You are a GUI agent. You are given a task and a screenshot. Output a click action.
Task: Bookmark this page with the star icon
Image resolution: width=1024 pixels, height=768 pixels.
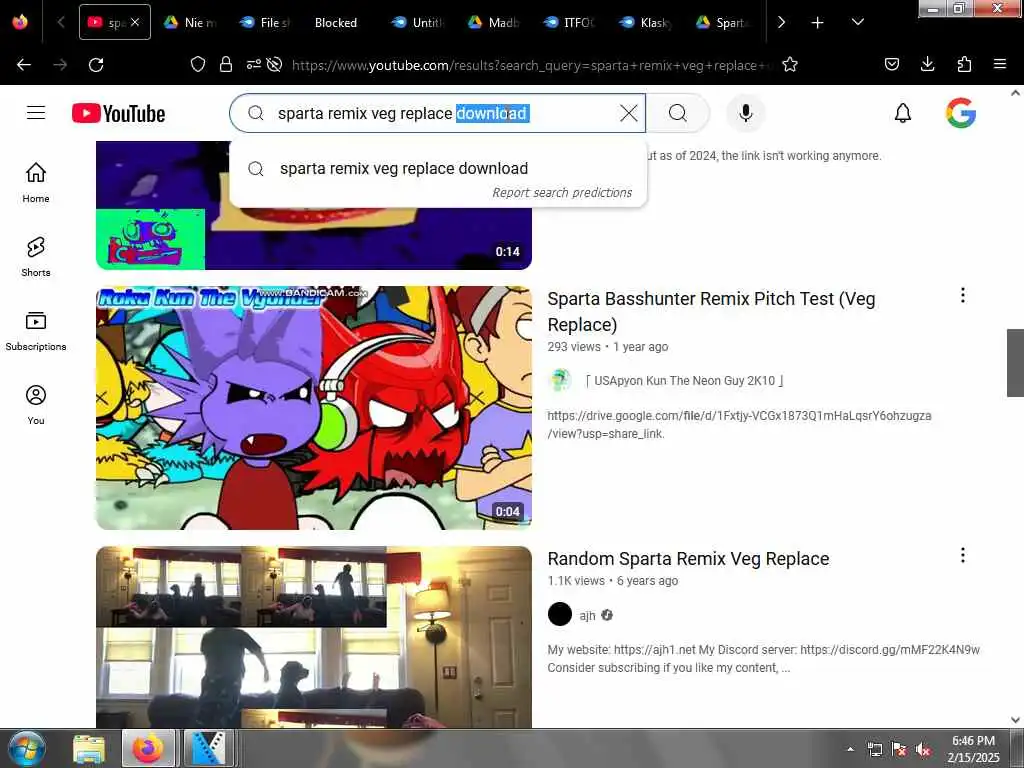click(790, 65)
